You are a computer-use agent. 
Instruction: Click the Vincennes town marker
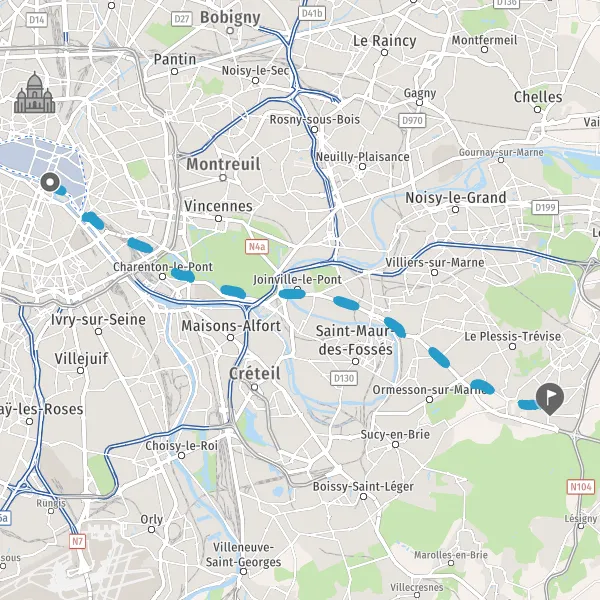(218, 218)
